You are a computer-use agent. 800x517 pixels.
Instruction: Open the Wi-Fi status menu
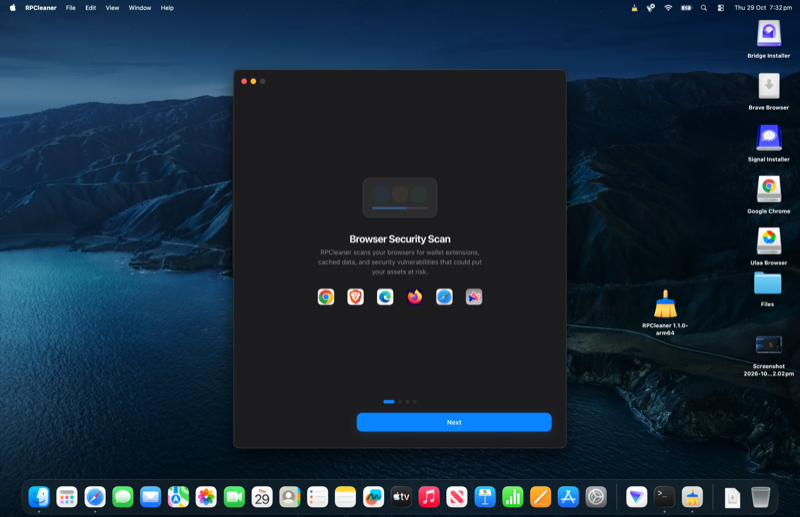click(x=668, y=8)
